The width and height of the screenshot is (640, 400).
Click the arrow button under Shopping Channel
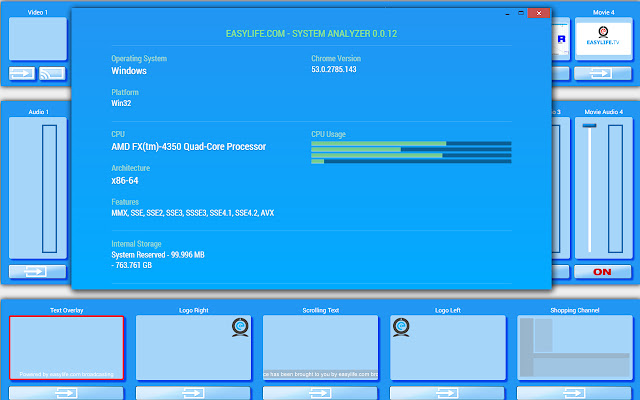point(574,393)
